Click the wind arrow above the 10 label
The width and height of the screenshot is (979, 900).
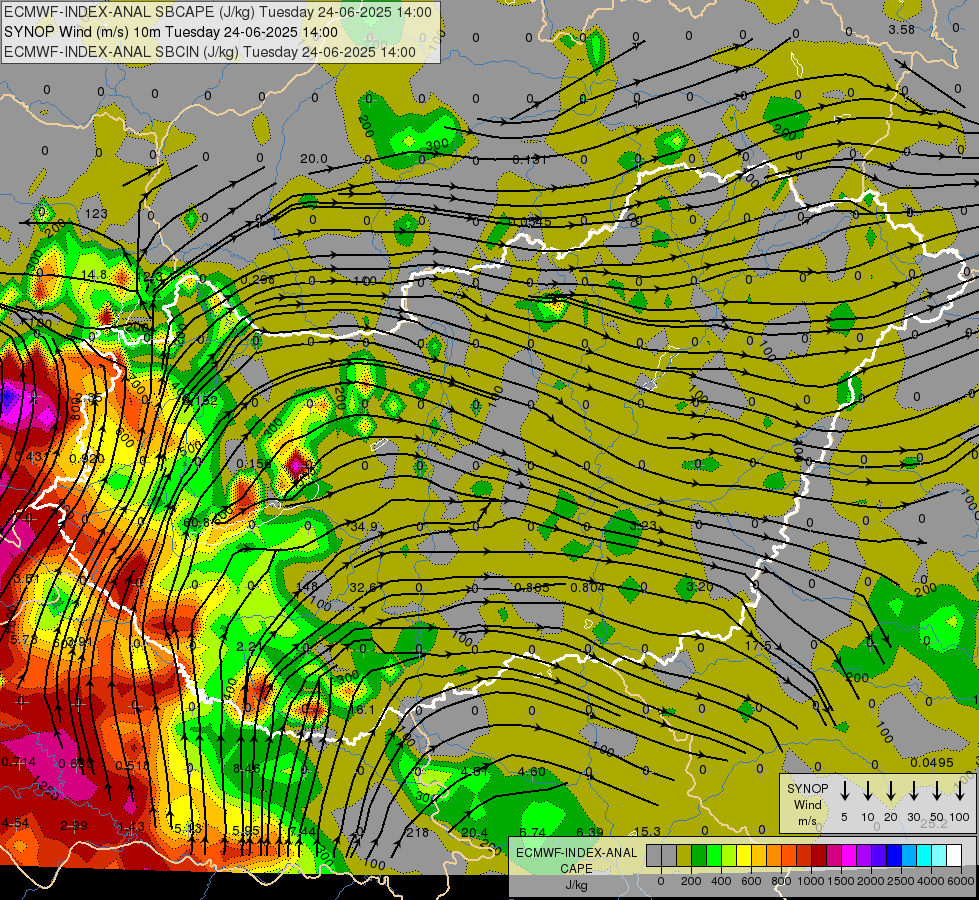tap(868, 790)
